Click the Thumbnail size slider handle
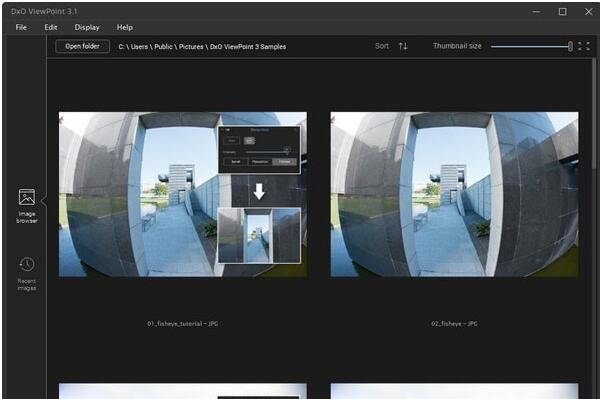The width and height of the screenshot is (600, 399). (x=570, y=46)
